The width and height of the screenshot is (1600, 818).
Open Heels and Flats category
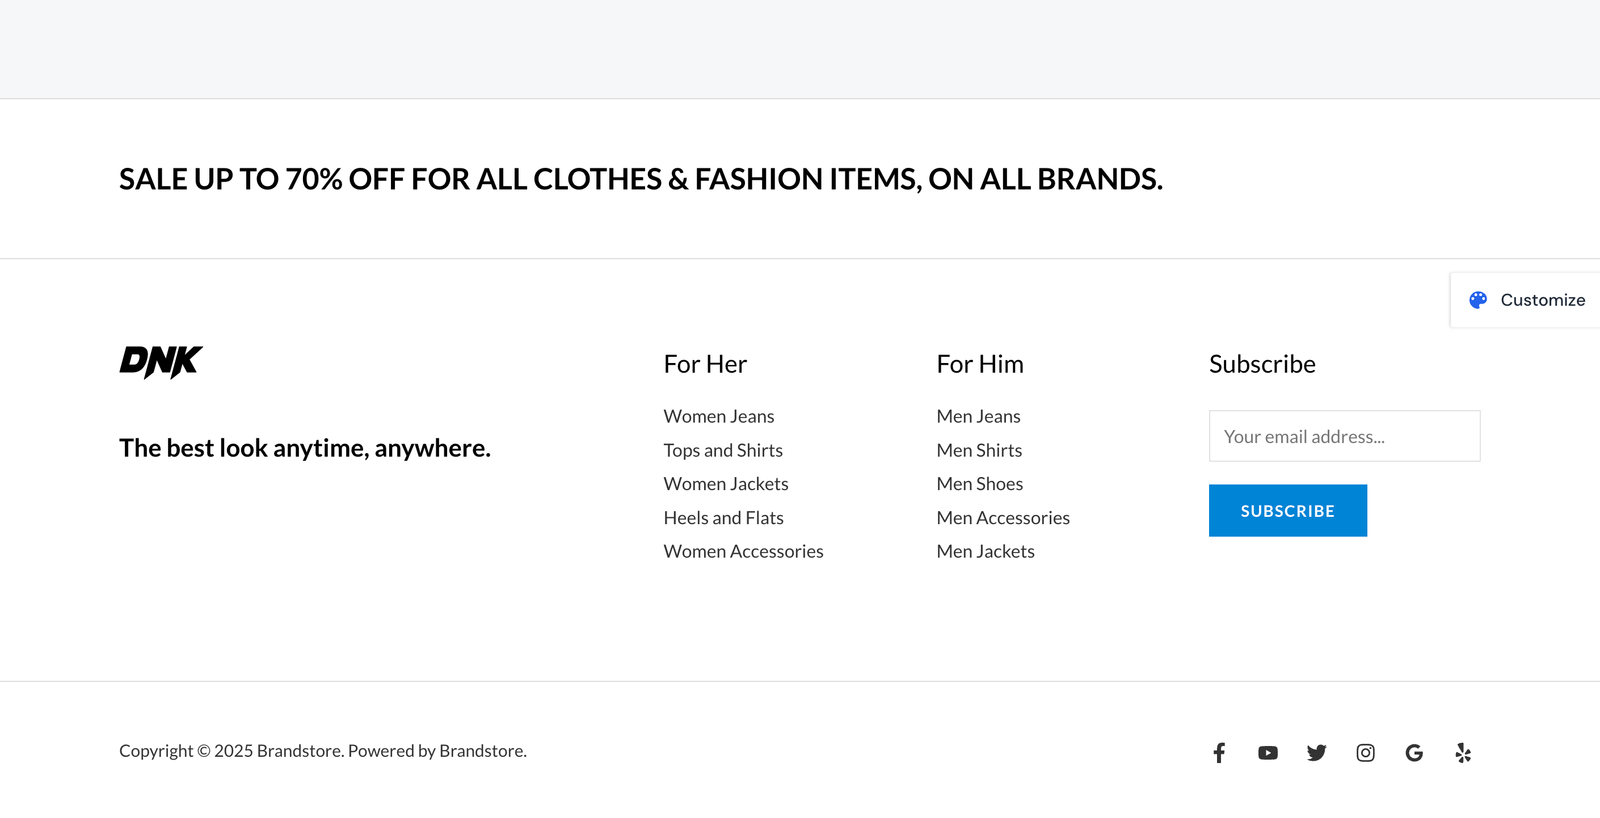724,518
